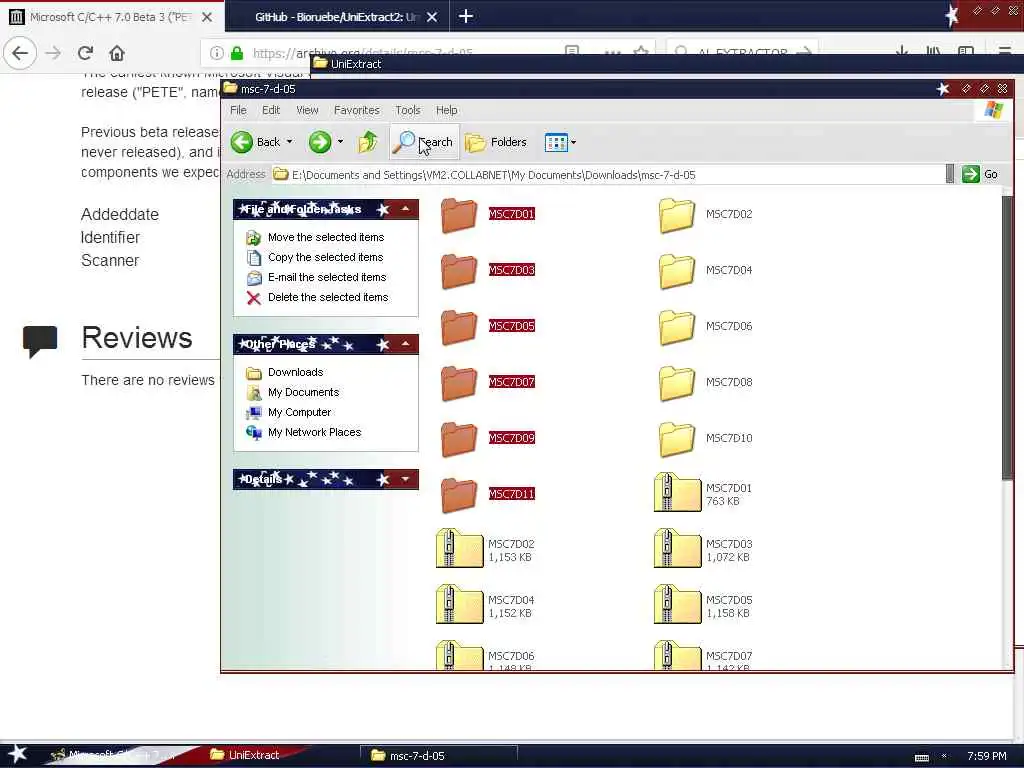Open the Tools menu

pyautogui.click(x=408, y=110)
